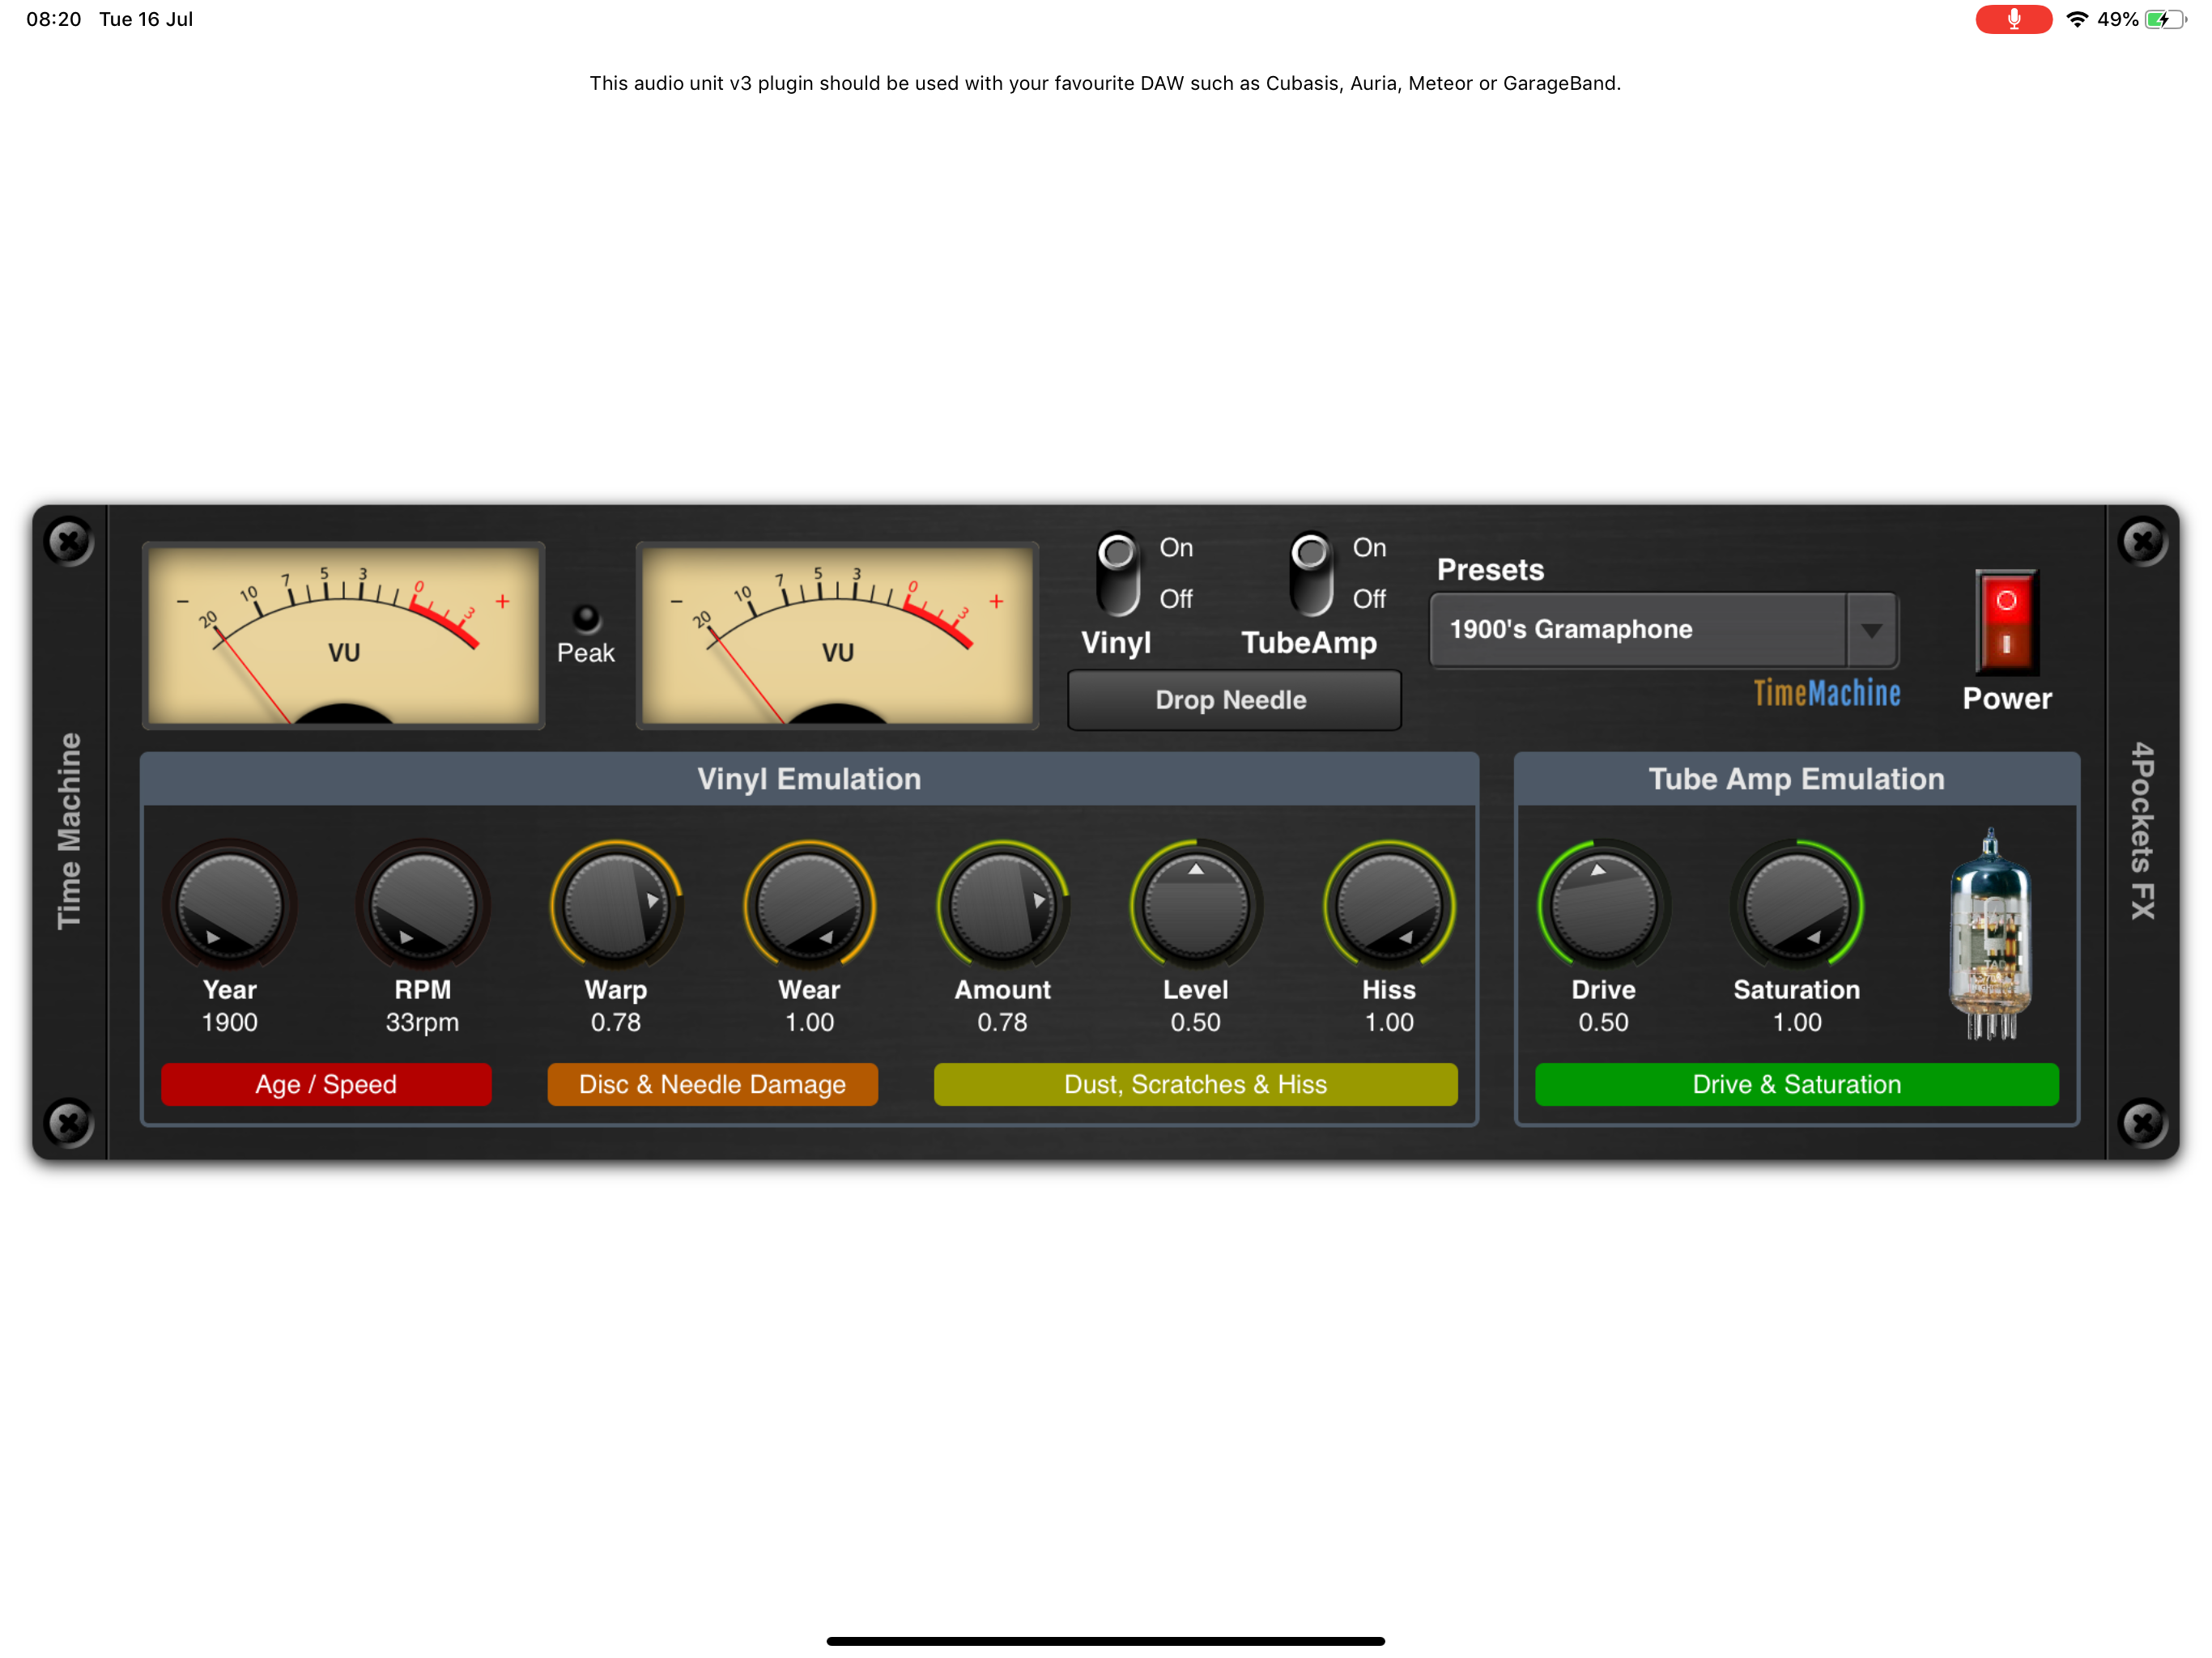Toggle the Vinyl emulation switch
2212x1658 pixels.
coord(1120,575)
